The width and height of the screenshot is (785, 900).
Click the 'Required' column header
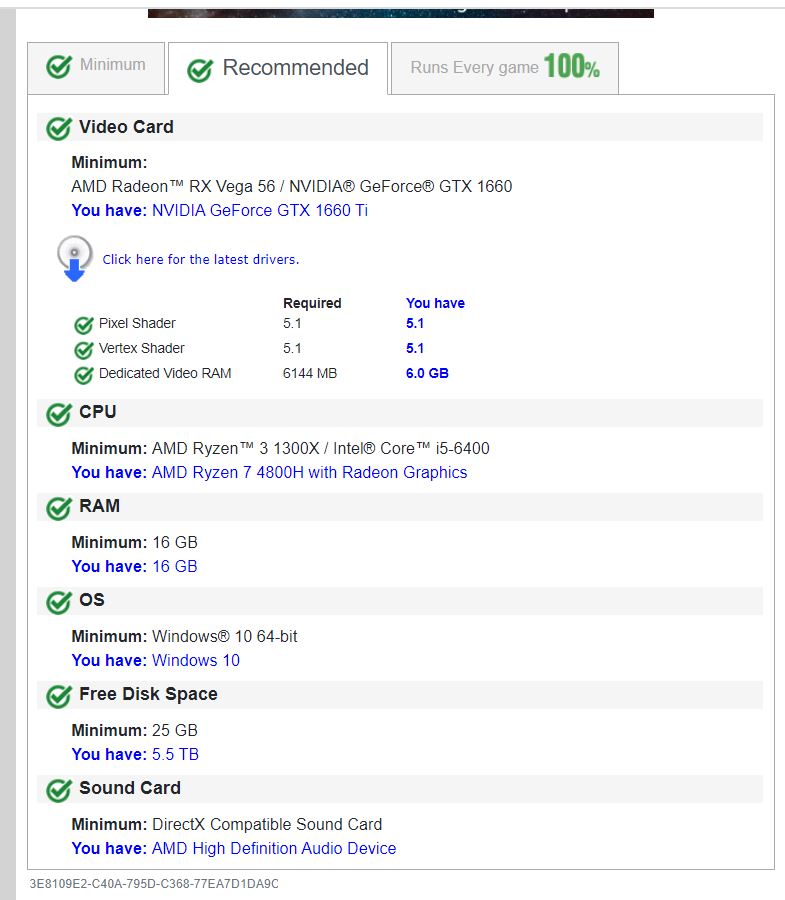point(312,303)
